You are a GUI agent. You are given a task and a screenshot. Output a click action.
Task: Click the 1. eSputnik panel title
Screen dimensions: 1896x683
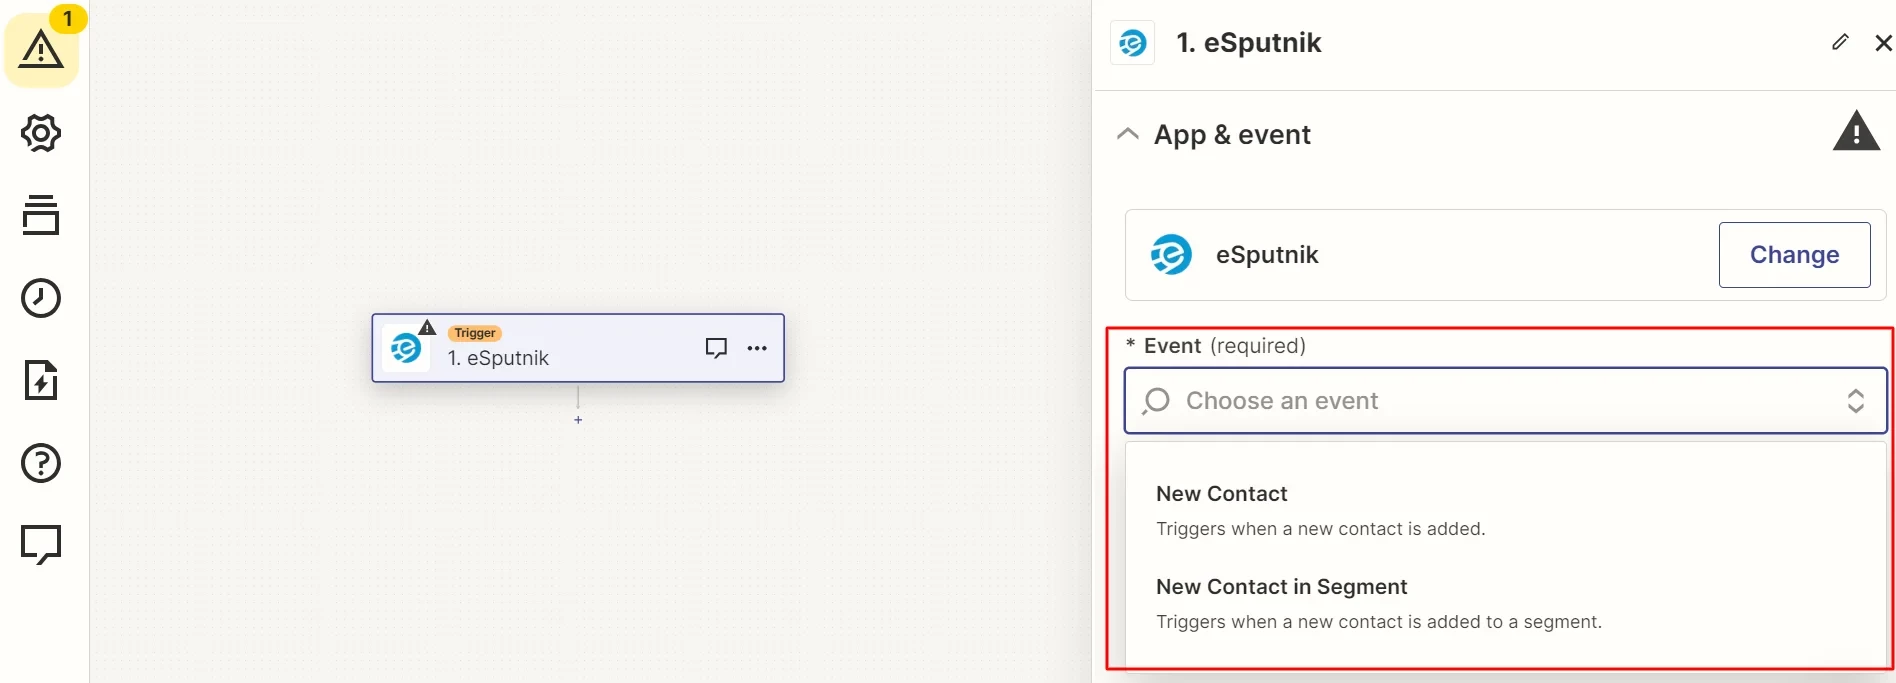(x=1248, y=43)
